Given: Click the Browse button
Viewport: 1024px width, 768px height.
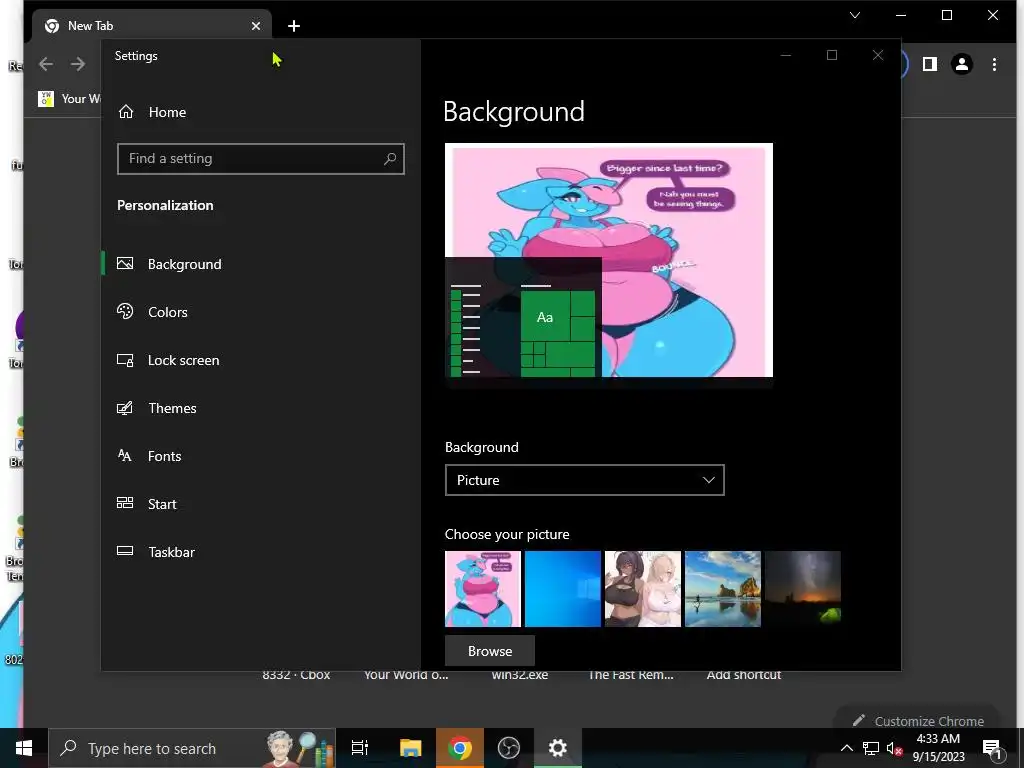Looking at the screenshot, I should click(490, 651).
